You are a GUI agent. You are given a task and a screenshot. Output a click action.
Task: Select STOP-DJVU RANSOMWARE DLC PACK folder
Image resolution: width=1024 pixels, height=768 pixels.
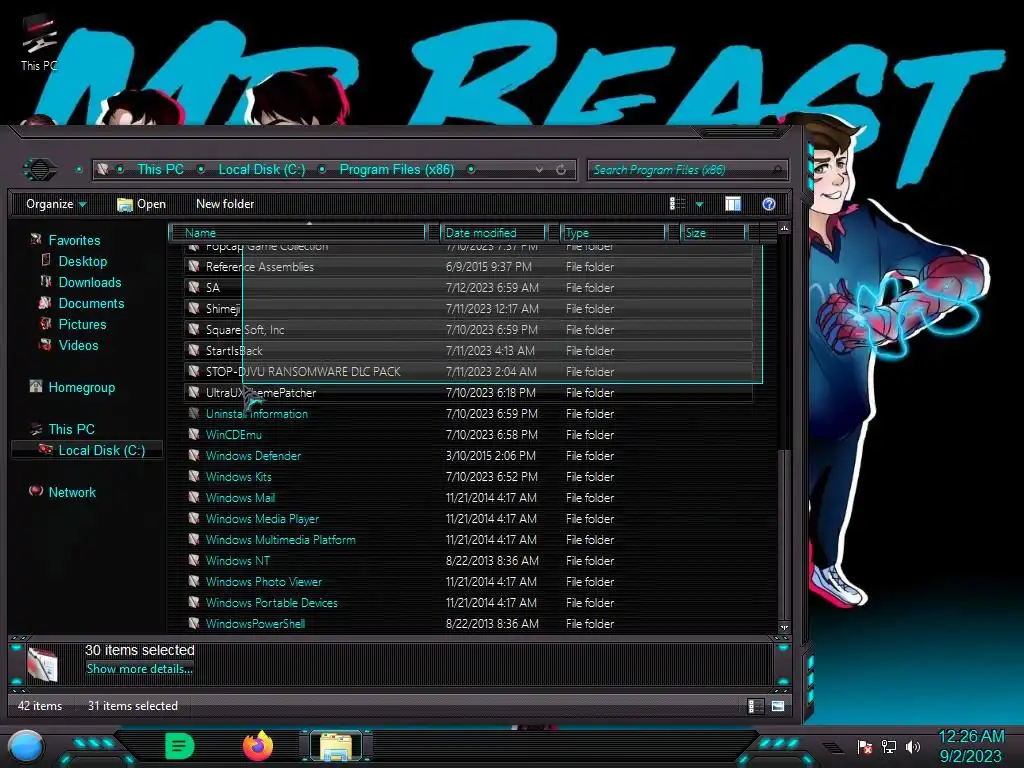click(x=468, y=371)
